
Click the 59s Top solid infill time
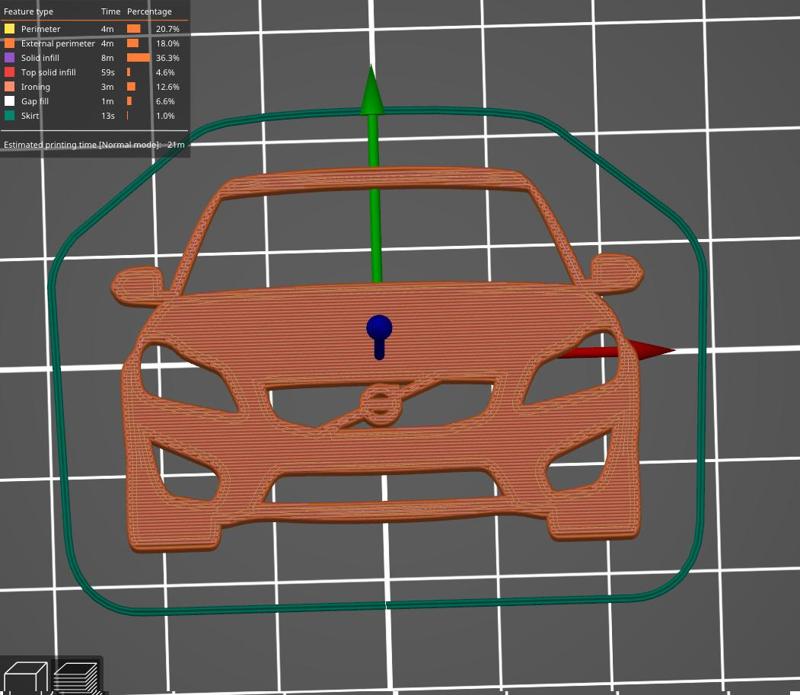[x=108, y=72]
